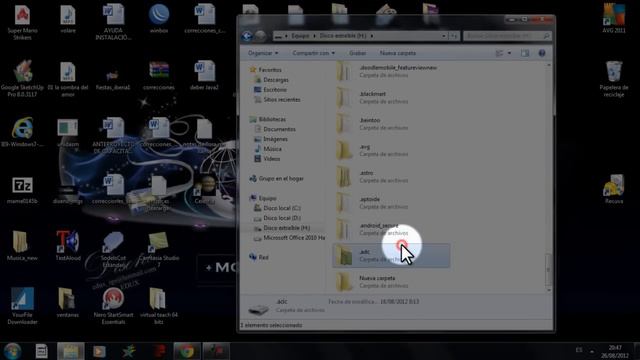Screen dimensions: 640x360
Task: Open the Organizar dropdown menu
Action: 263,53
